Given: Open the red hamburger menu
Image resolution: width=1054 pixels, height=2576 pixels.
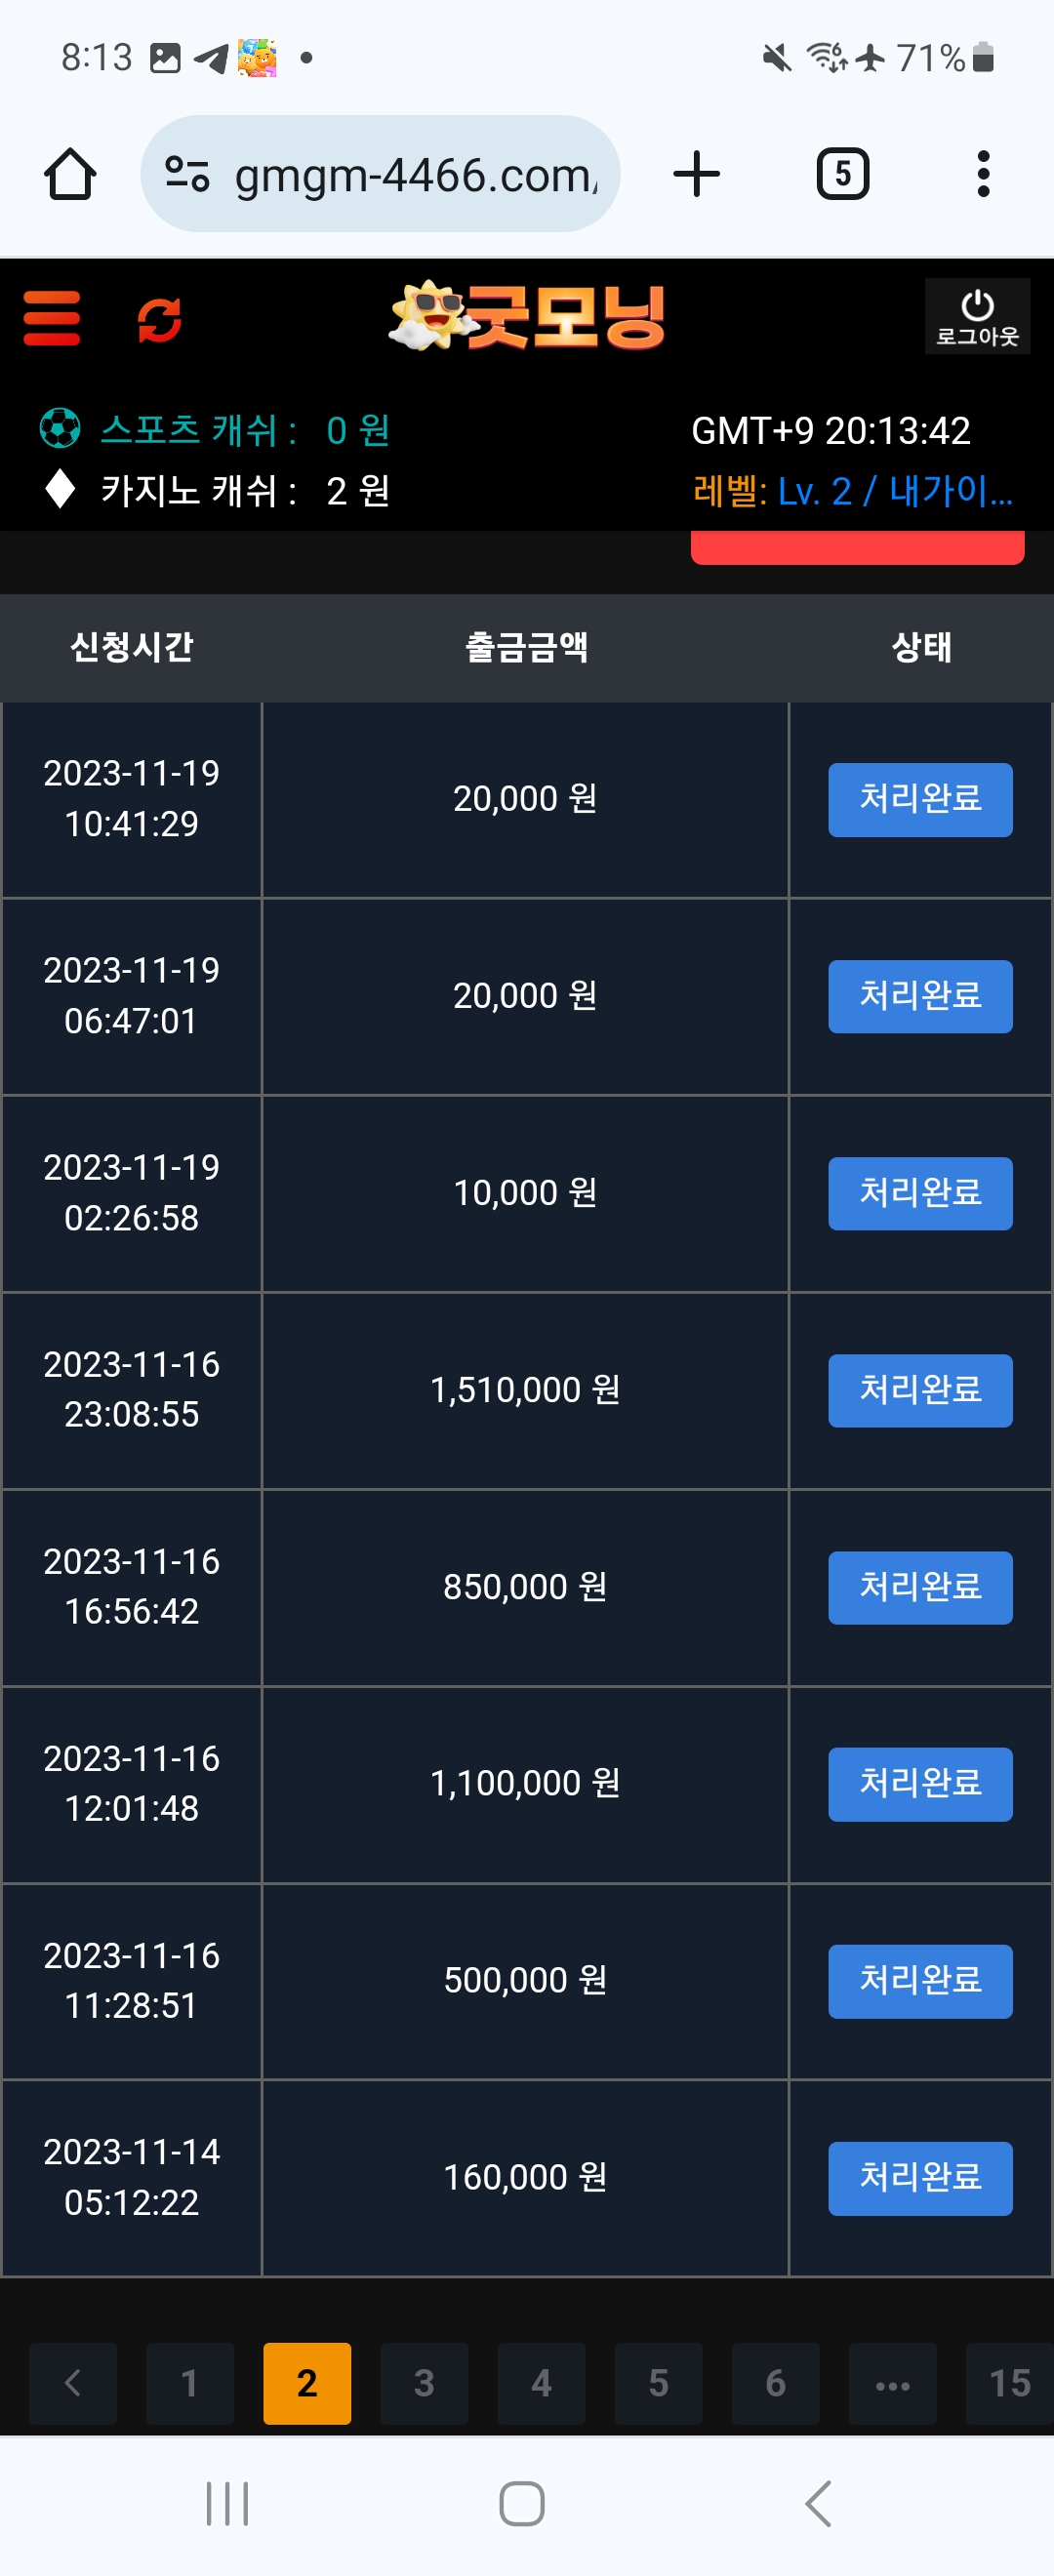Looking at the screenshot, I should (52, 318).
